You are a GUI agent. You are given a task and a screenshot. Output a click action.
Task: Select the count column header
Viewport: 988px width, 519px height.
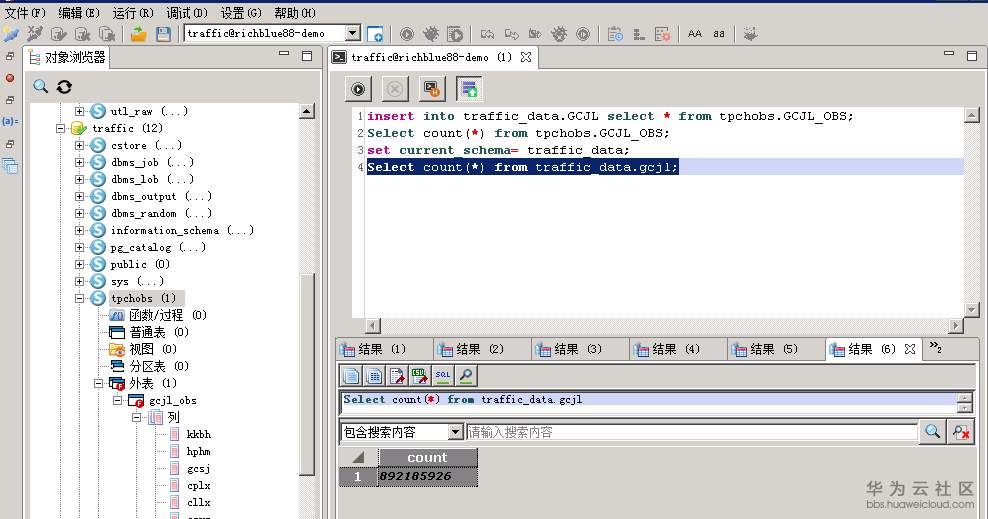pos(427,457)
